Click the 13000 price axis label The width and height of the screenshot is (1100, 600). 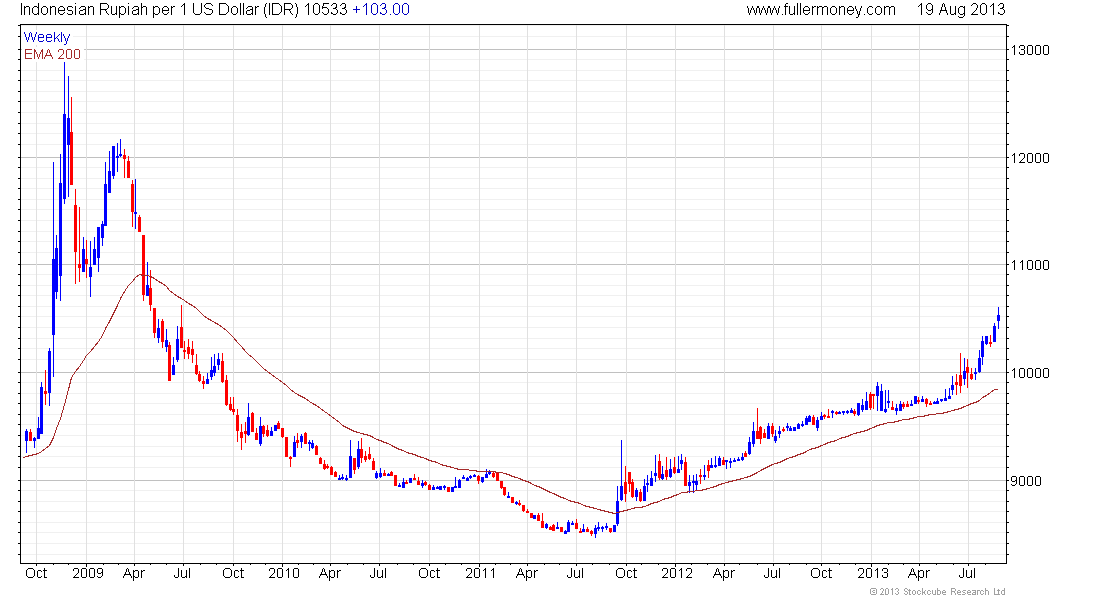1030,50
